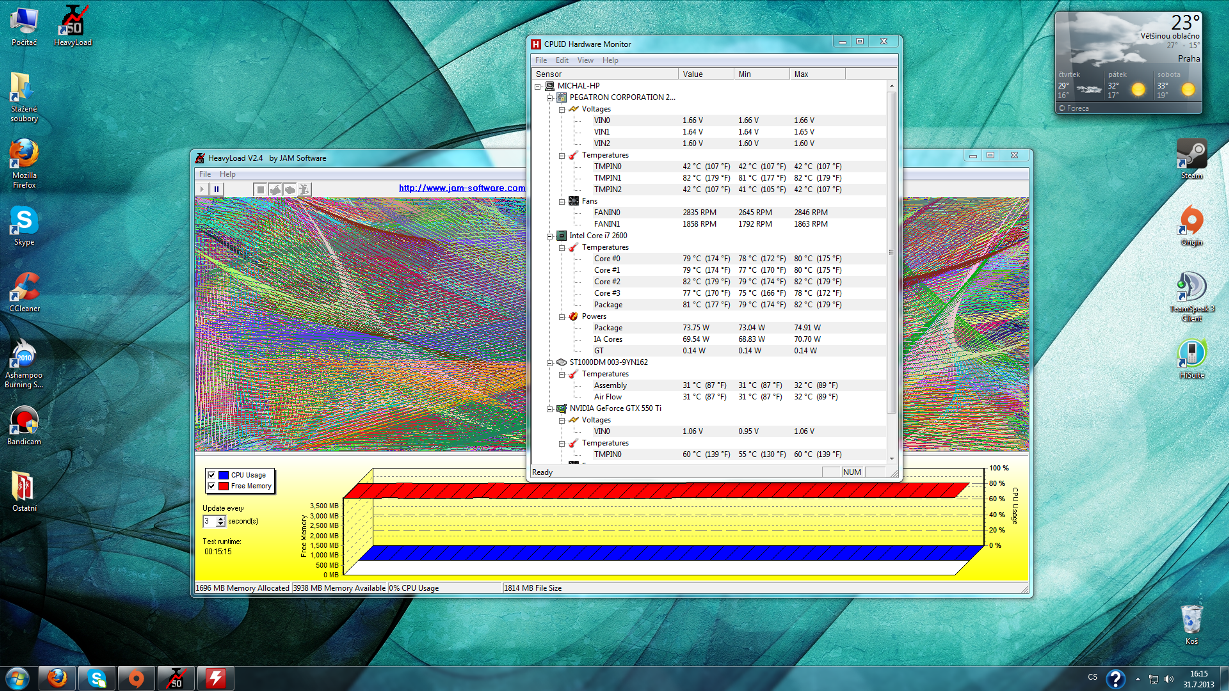Open View menu in Hardware Monitor
This screenshot has width=1229, height=691.
(x=585, y=61)
